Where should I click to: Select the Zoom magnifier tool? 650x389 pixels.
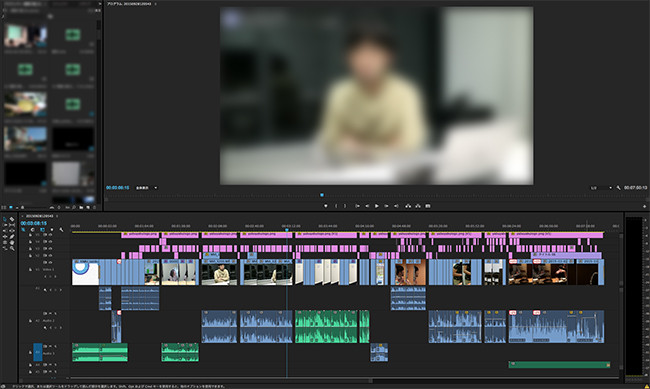tap(12, 248)
